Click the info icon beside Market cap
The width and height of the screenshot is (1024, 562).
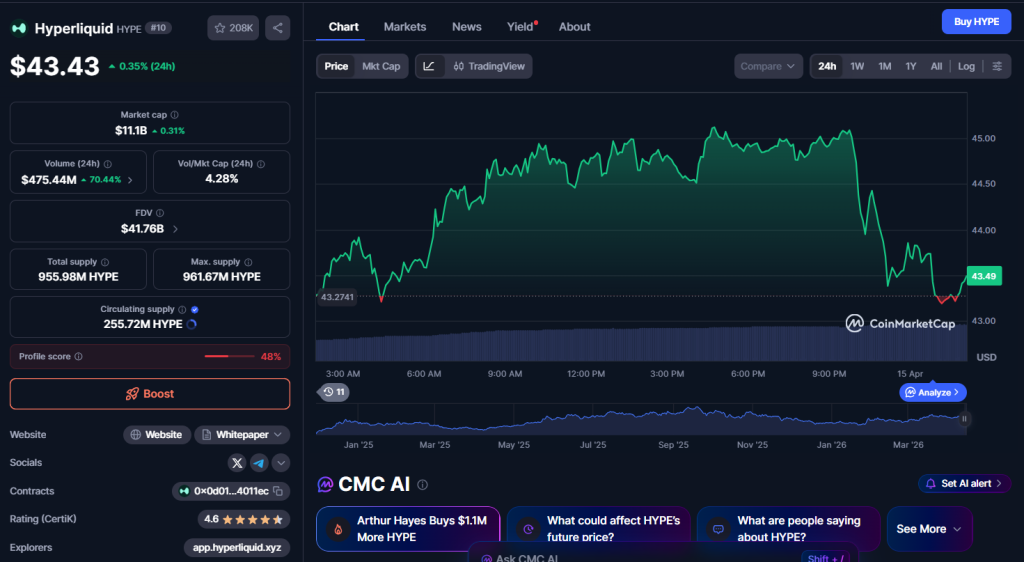point(174,115)
